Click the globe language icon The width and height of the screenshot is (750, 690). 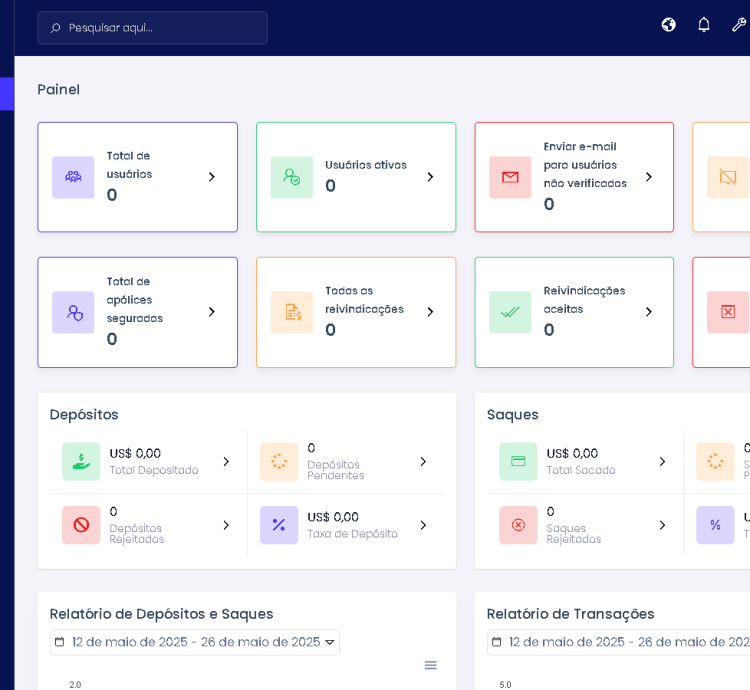[669, 25]
